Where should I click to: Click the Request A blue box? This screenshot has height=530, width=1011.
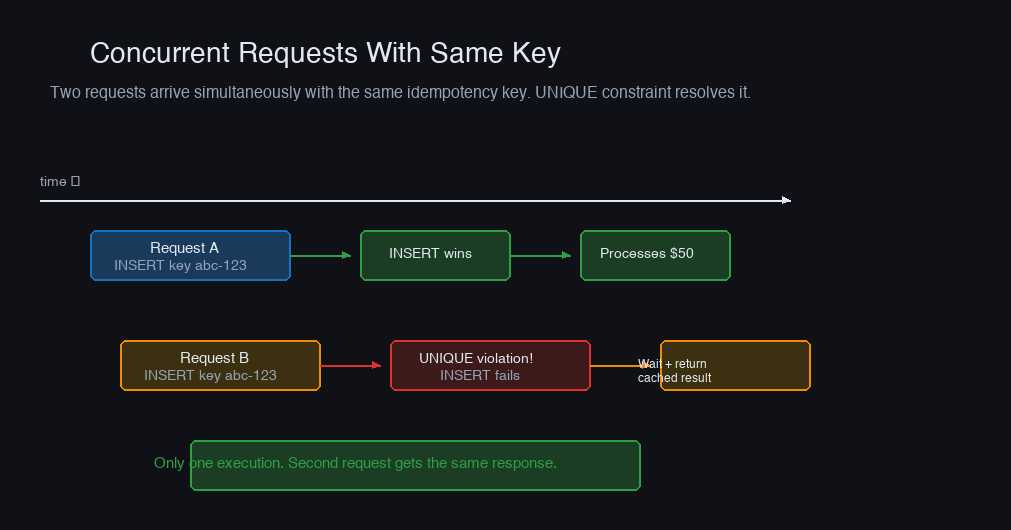tap(190, 255)
